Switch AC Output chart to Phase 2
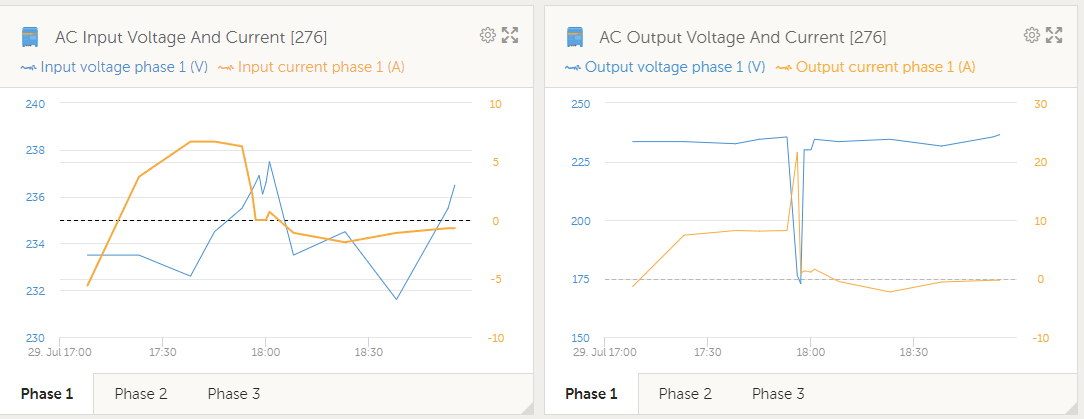 click(x=685, y=394)
